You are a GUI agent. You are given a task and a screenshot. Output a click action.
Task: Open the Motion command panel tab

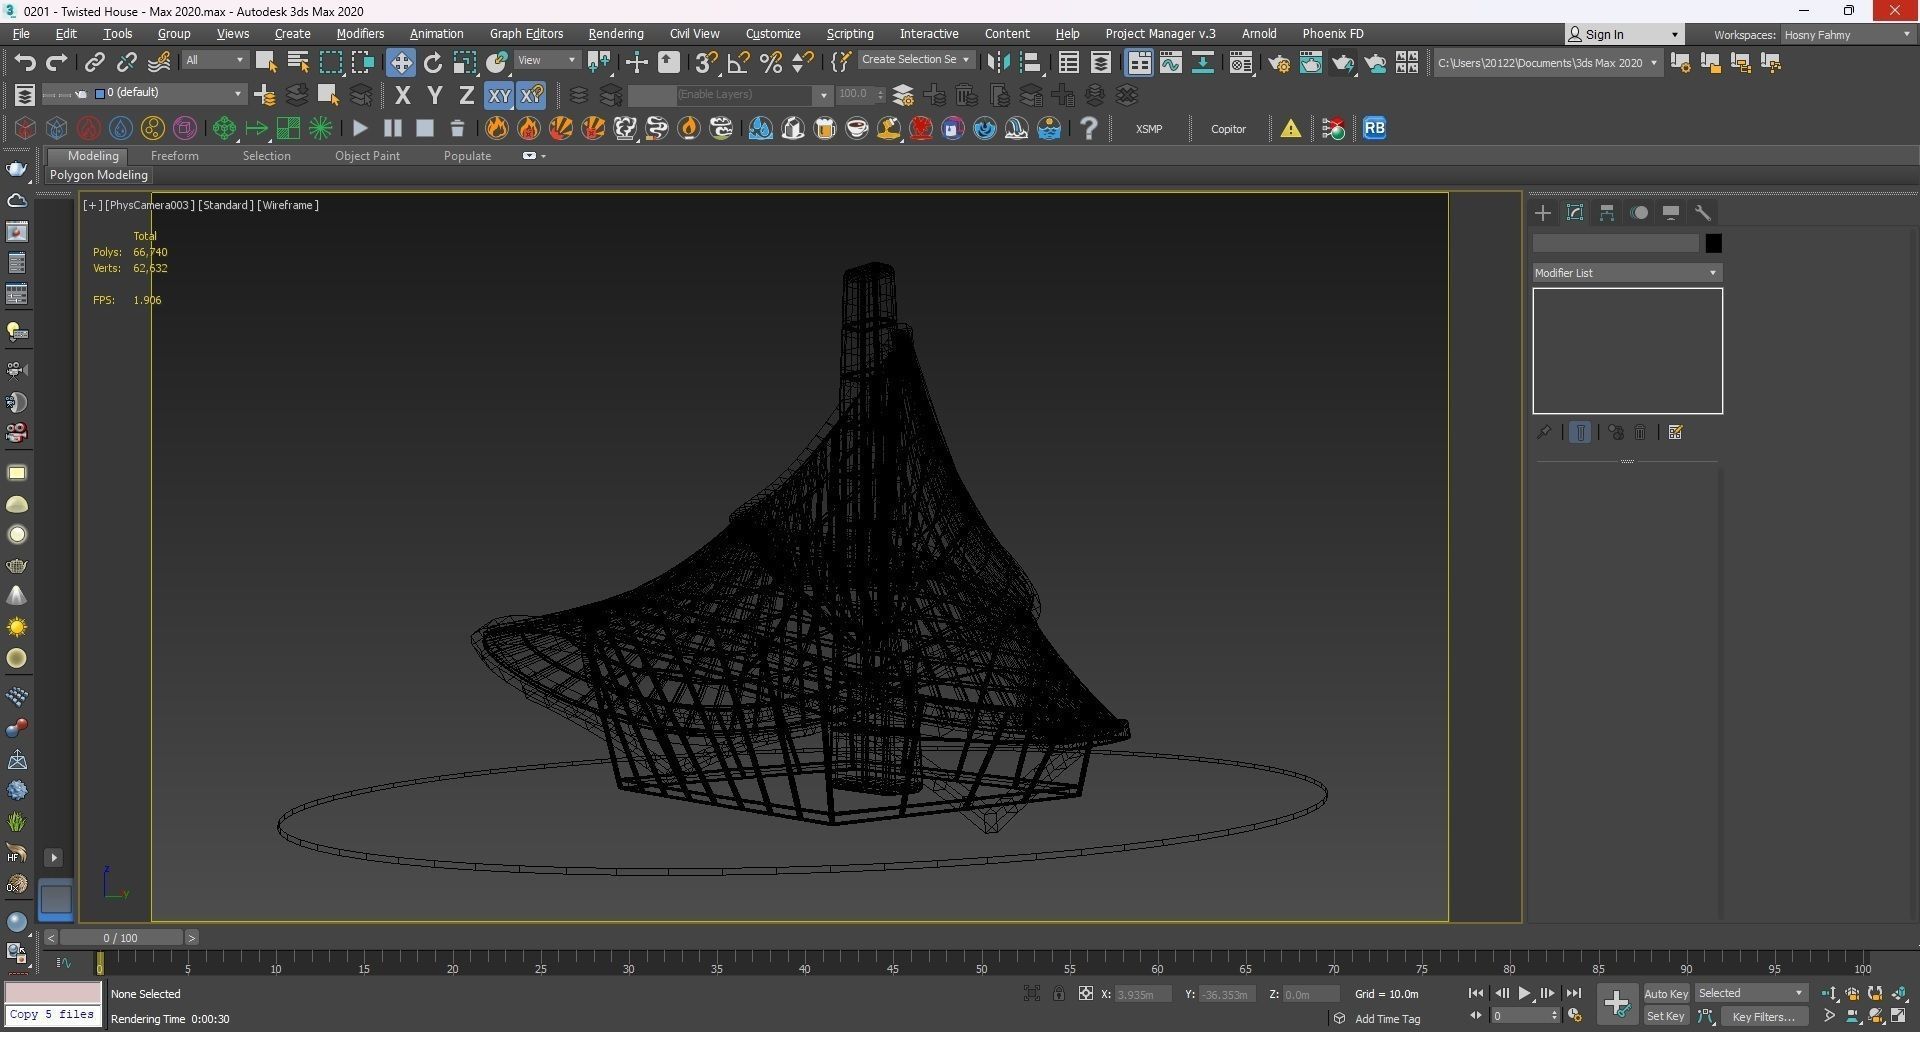[1639, 213]
